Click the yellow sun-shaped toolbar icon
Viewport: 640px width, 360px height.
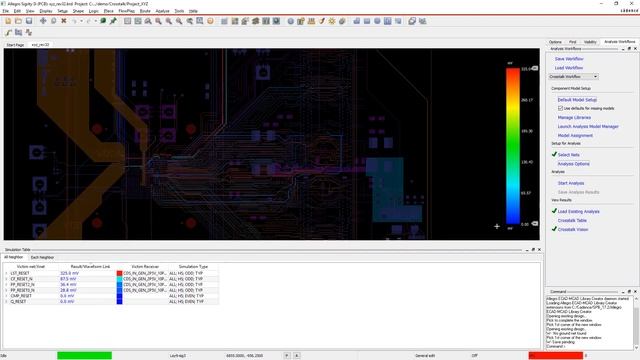coord(332,21)
